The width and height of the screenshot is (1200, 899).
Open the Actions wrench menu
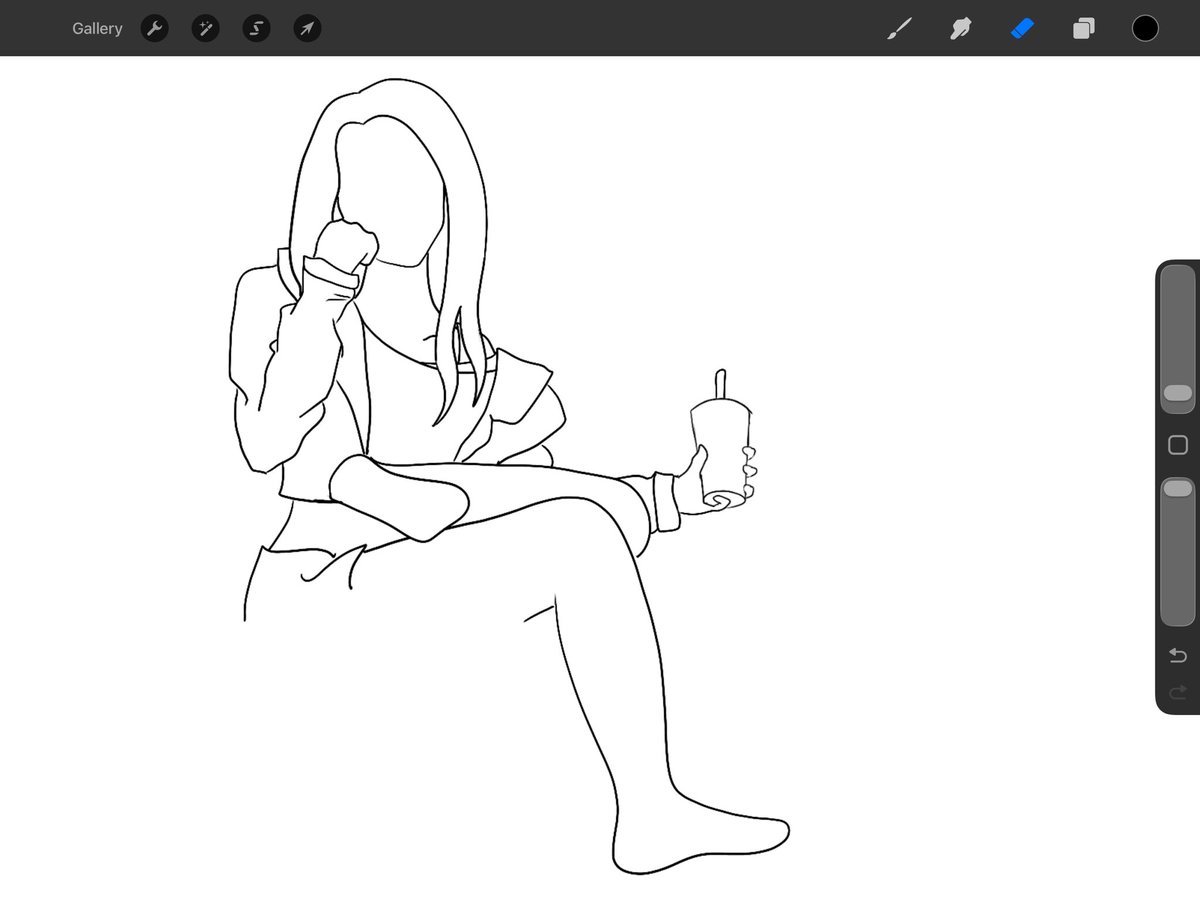tap(154, 28)
